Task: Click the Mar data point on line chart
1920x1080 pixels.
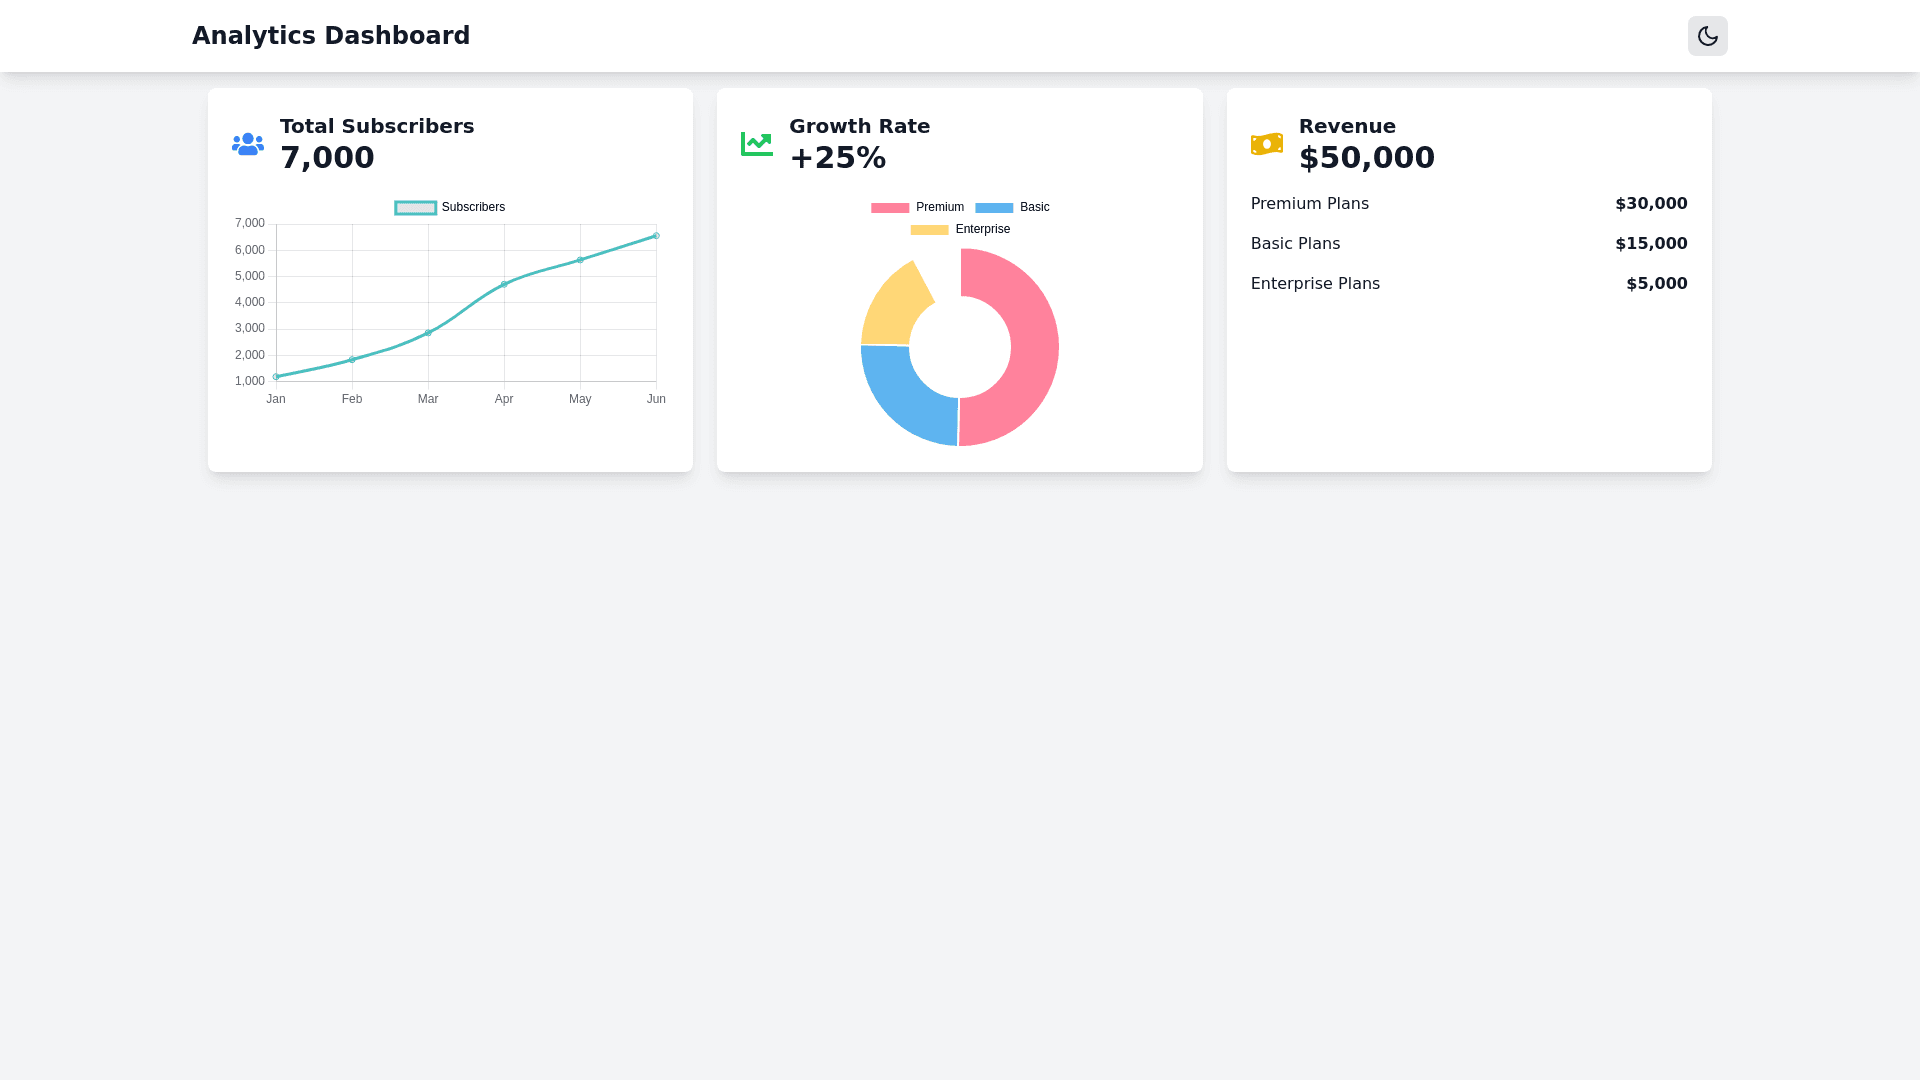Action: [x=428, y=333]
